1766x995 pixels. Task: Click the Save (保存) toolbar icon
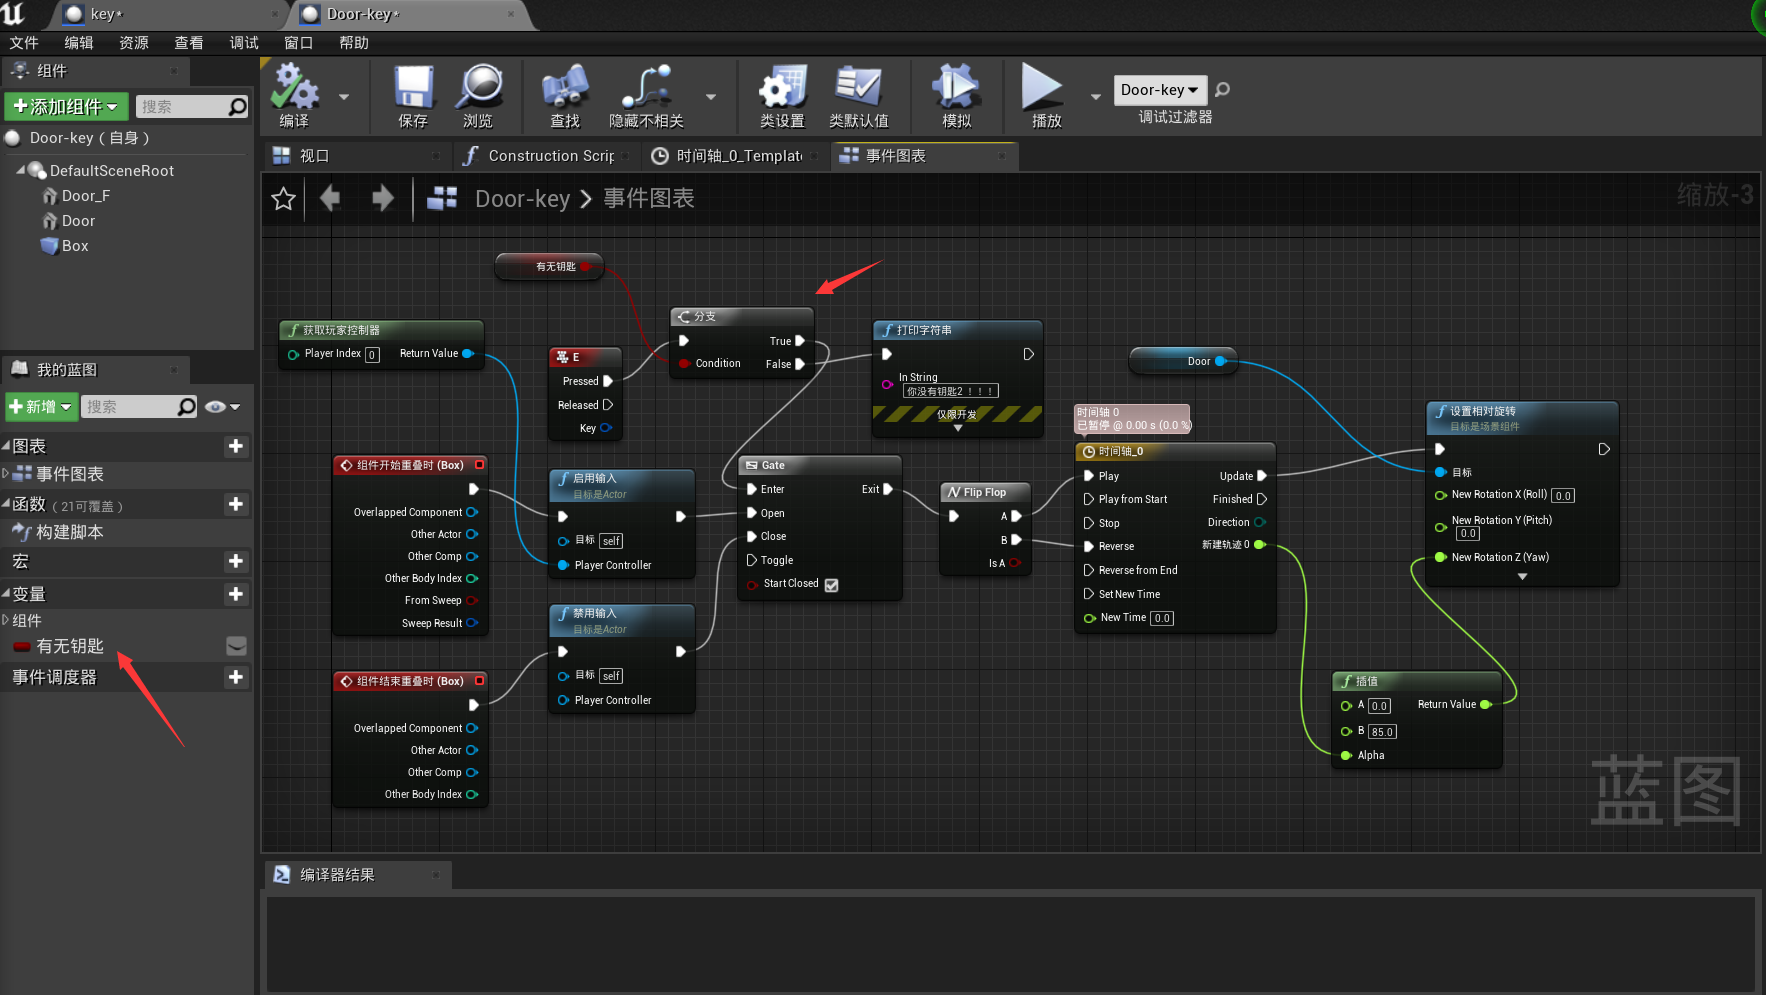pos(412,88)
